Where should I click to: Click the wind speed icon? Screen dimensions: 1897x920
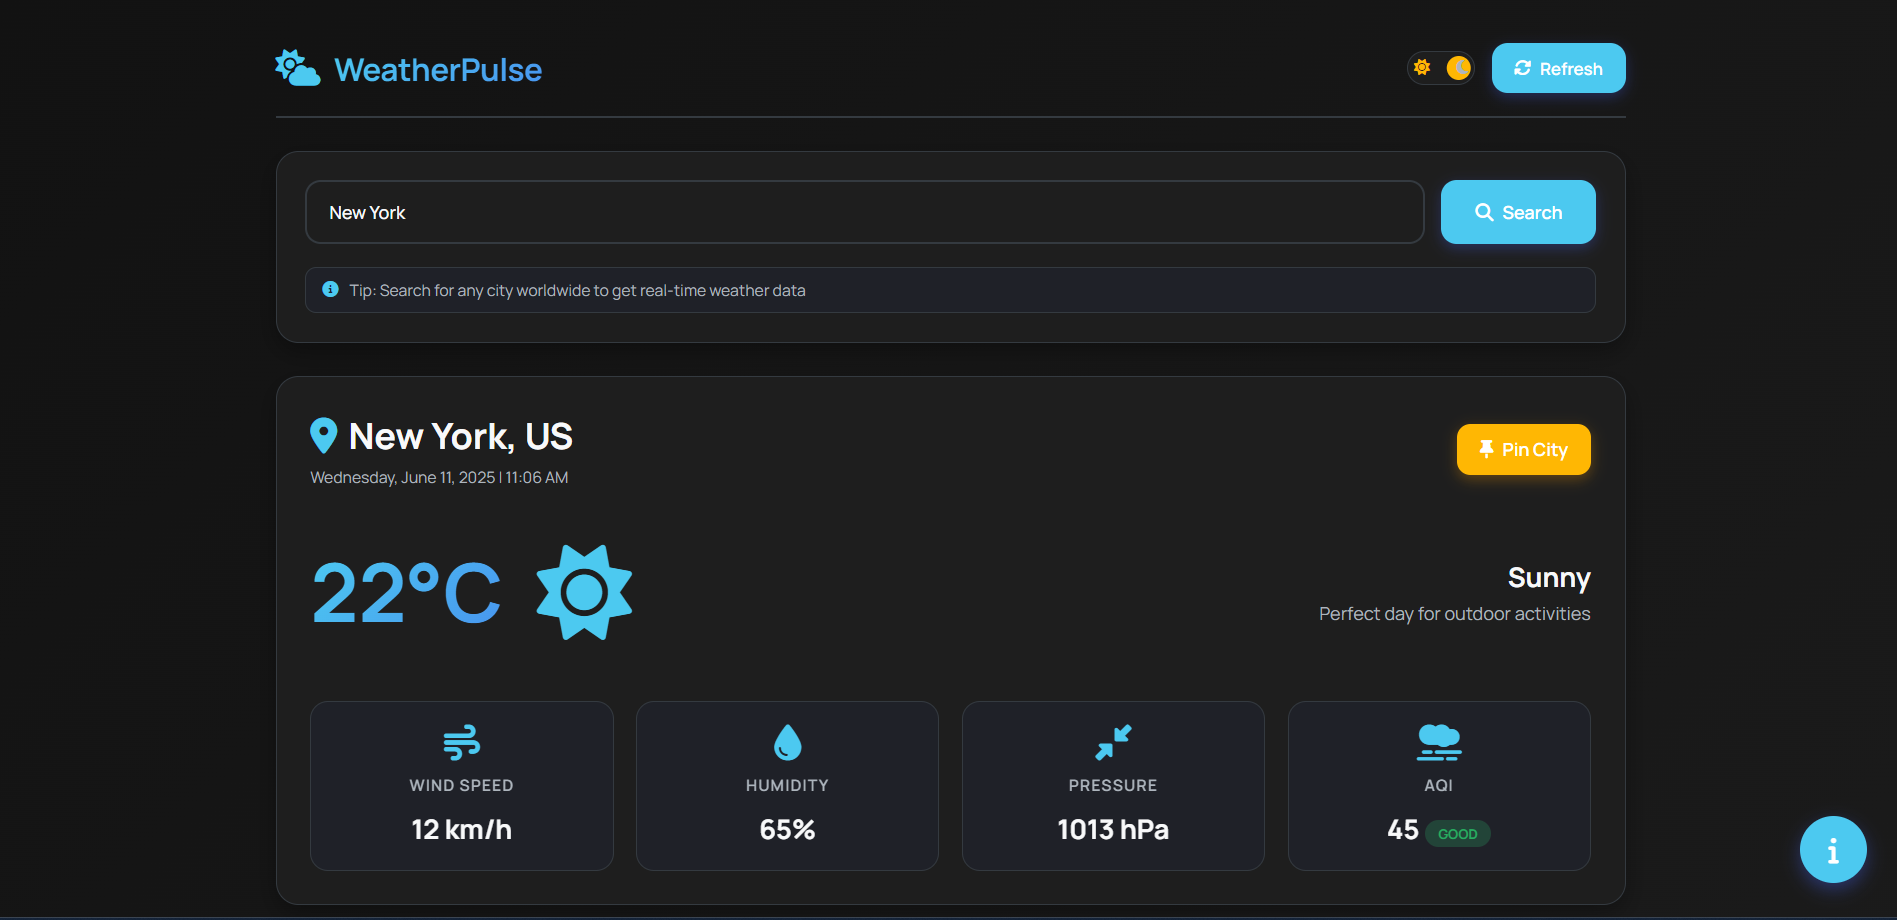461,742
